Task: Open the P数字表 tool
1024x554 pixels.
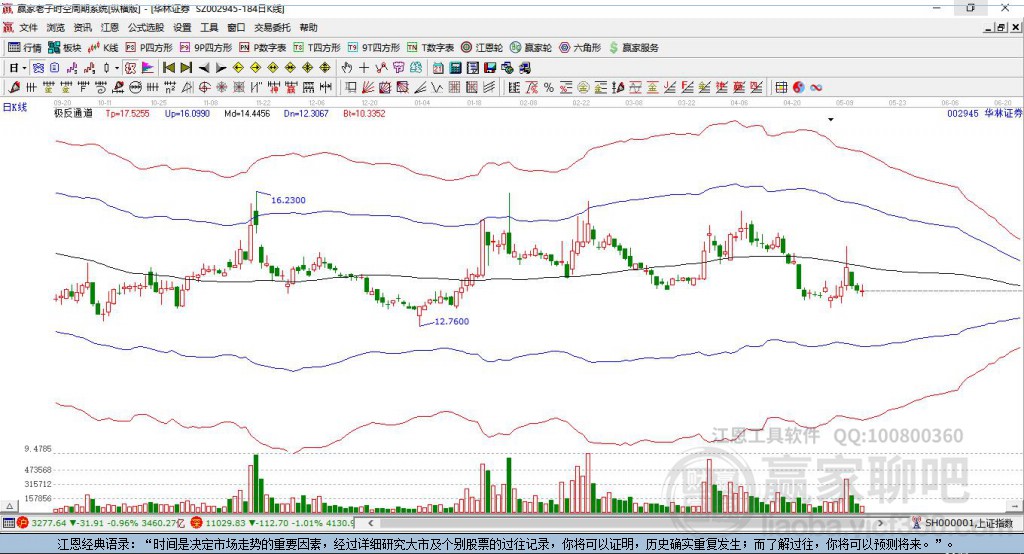Action: (263, 48)
